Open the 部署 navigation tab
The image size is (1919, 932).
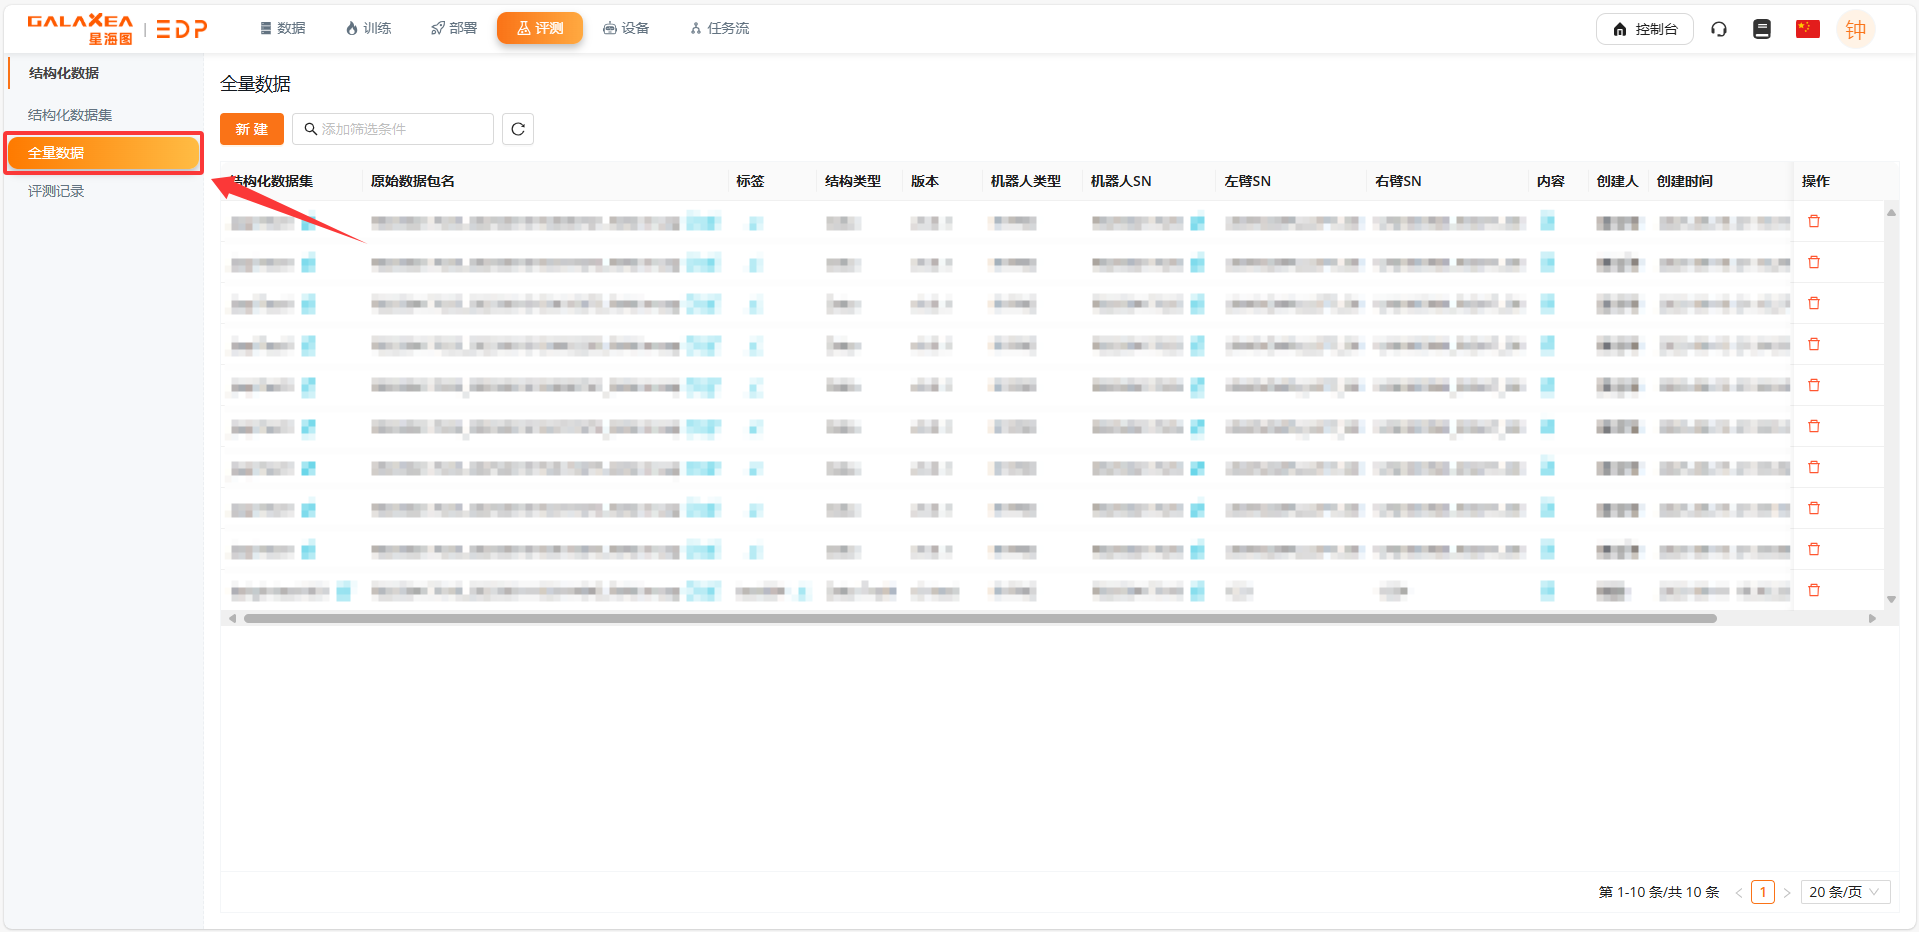[454, 28]
